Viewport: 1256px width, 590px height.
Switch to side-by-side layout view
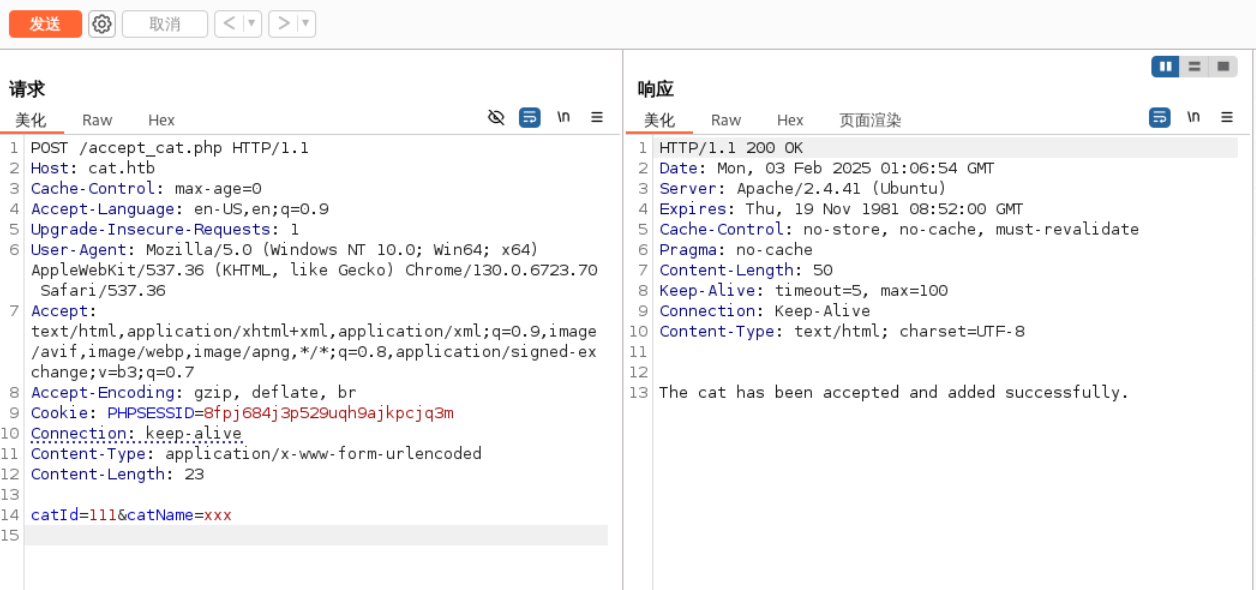click(x=1165, y=67)
